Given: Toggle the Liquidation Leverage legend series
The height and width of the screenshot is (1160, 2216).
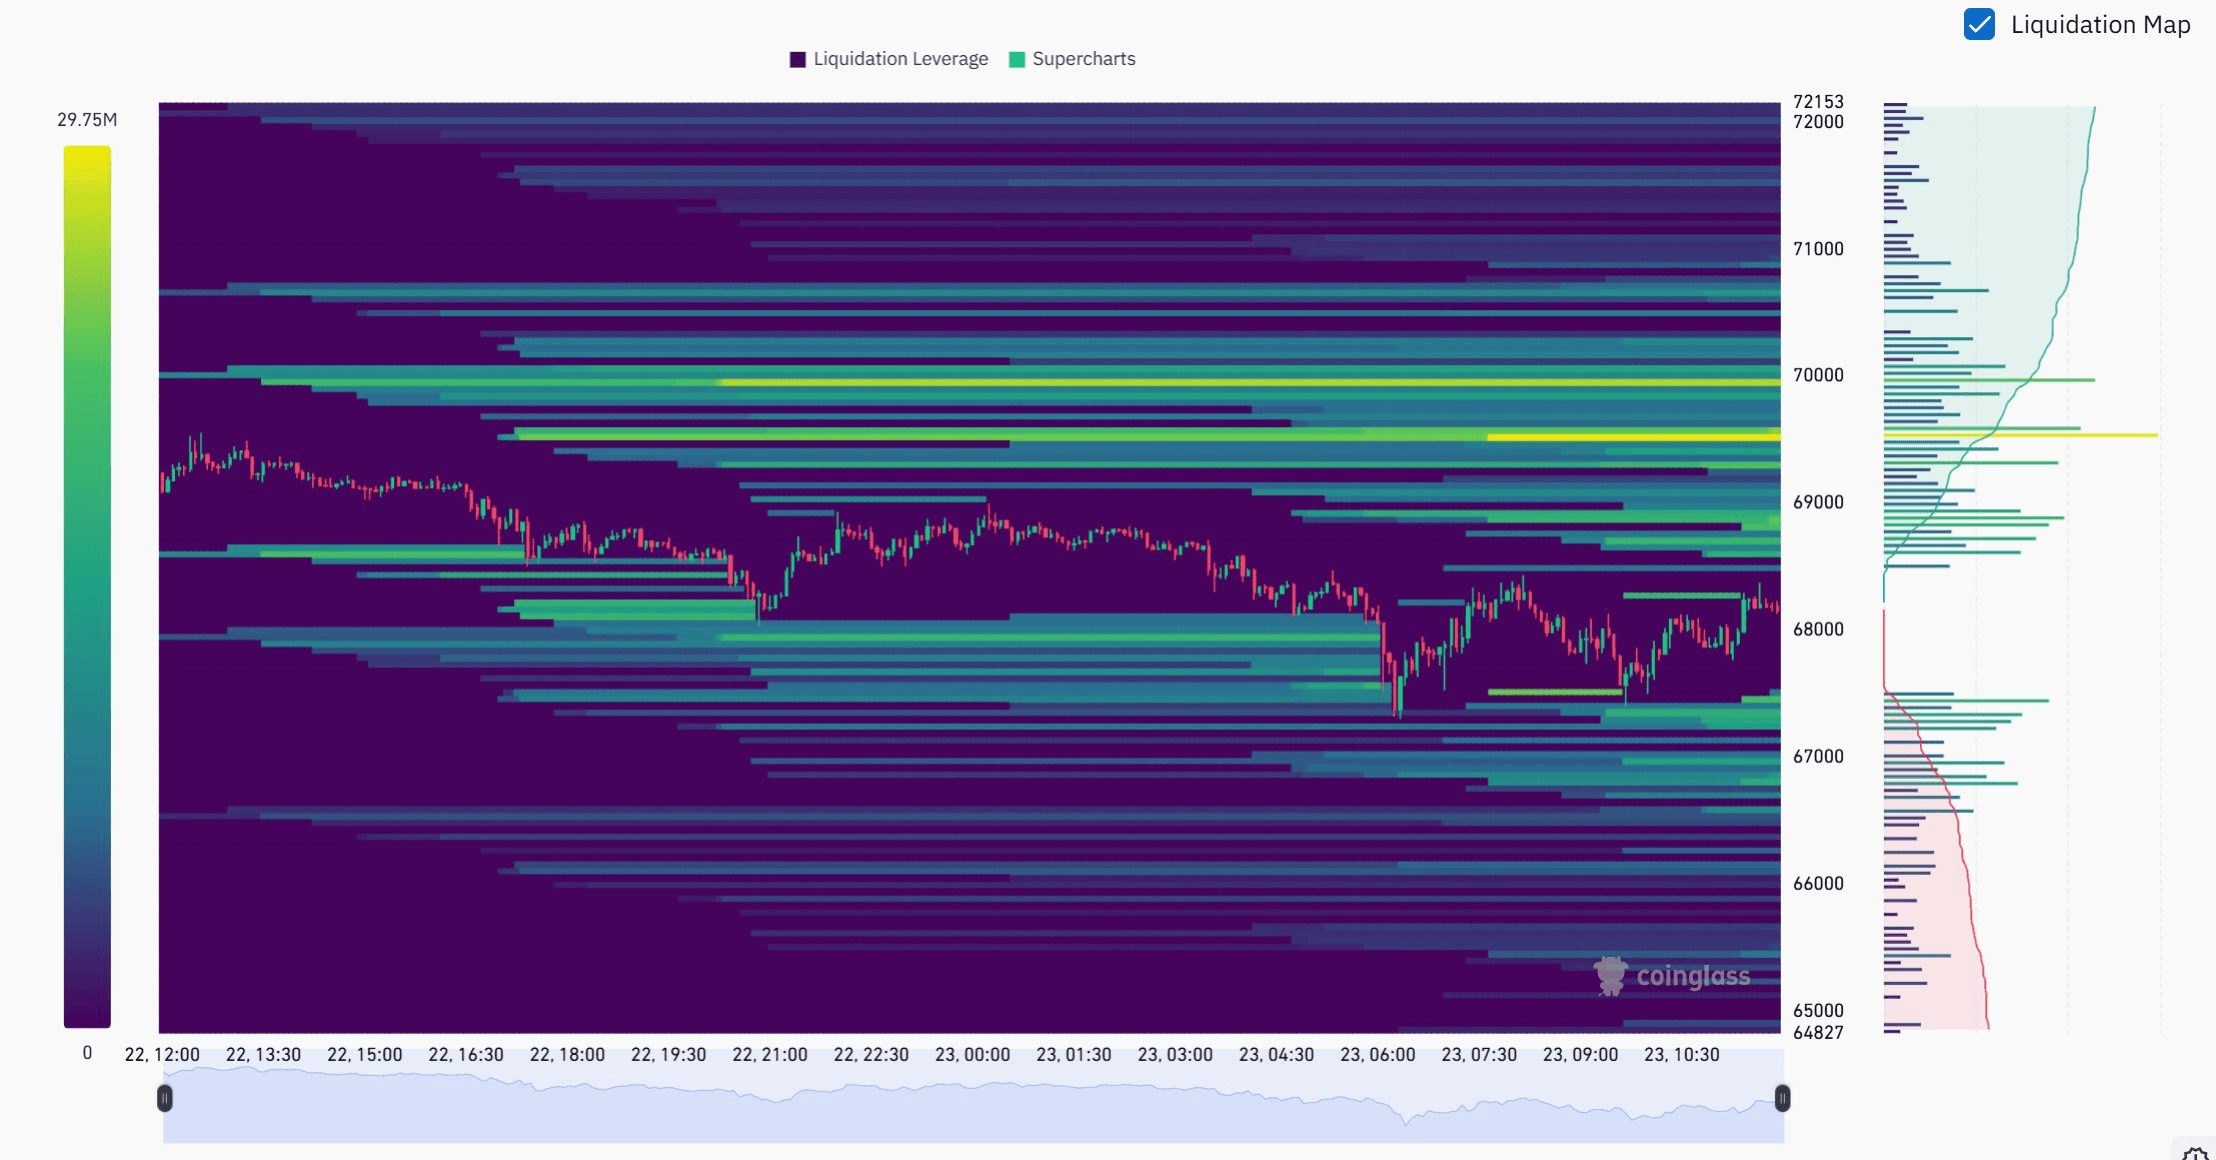Looking at the screenshot, I should pos(899,59).
